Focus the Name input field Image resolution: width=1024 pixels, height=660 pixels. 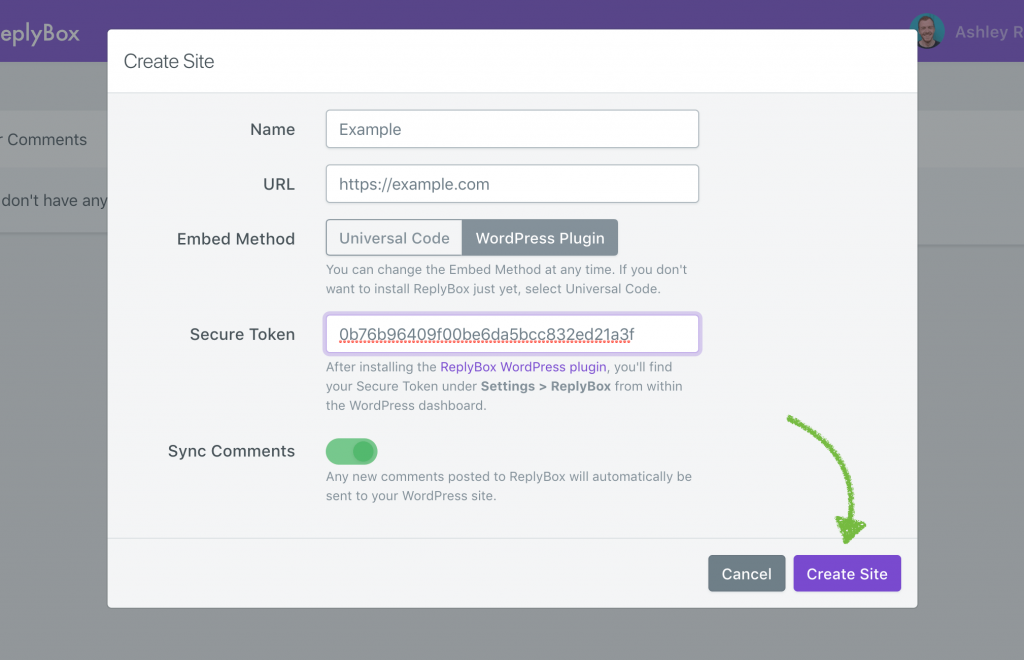coord(512,129)
